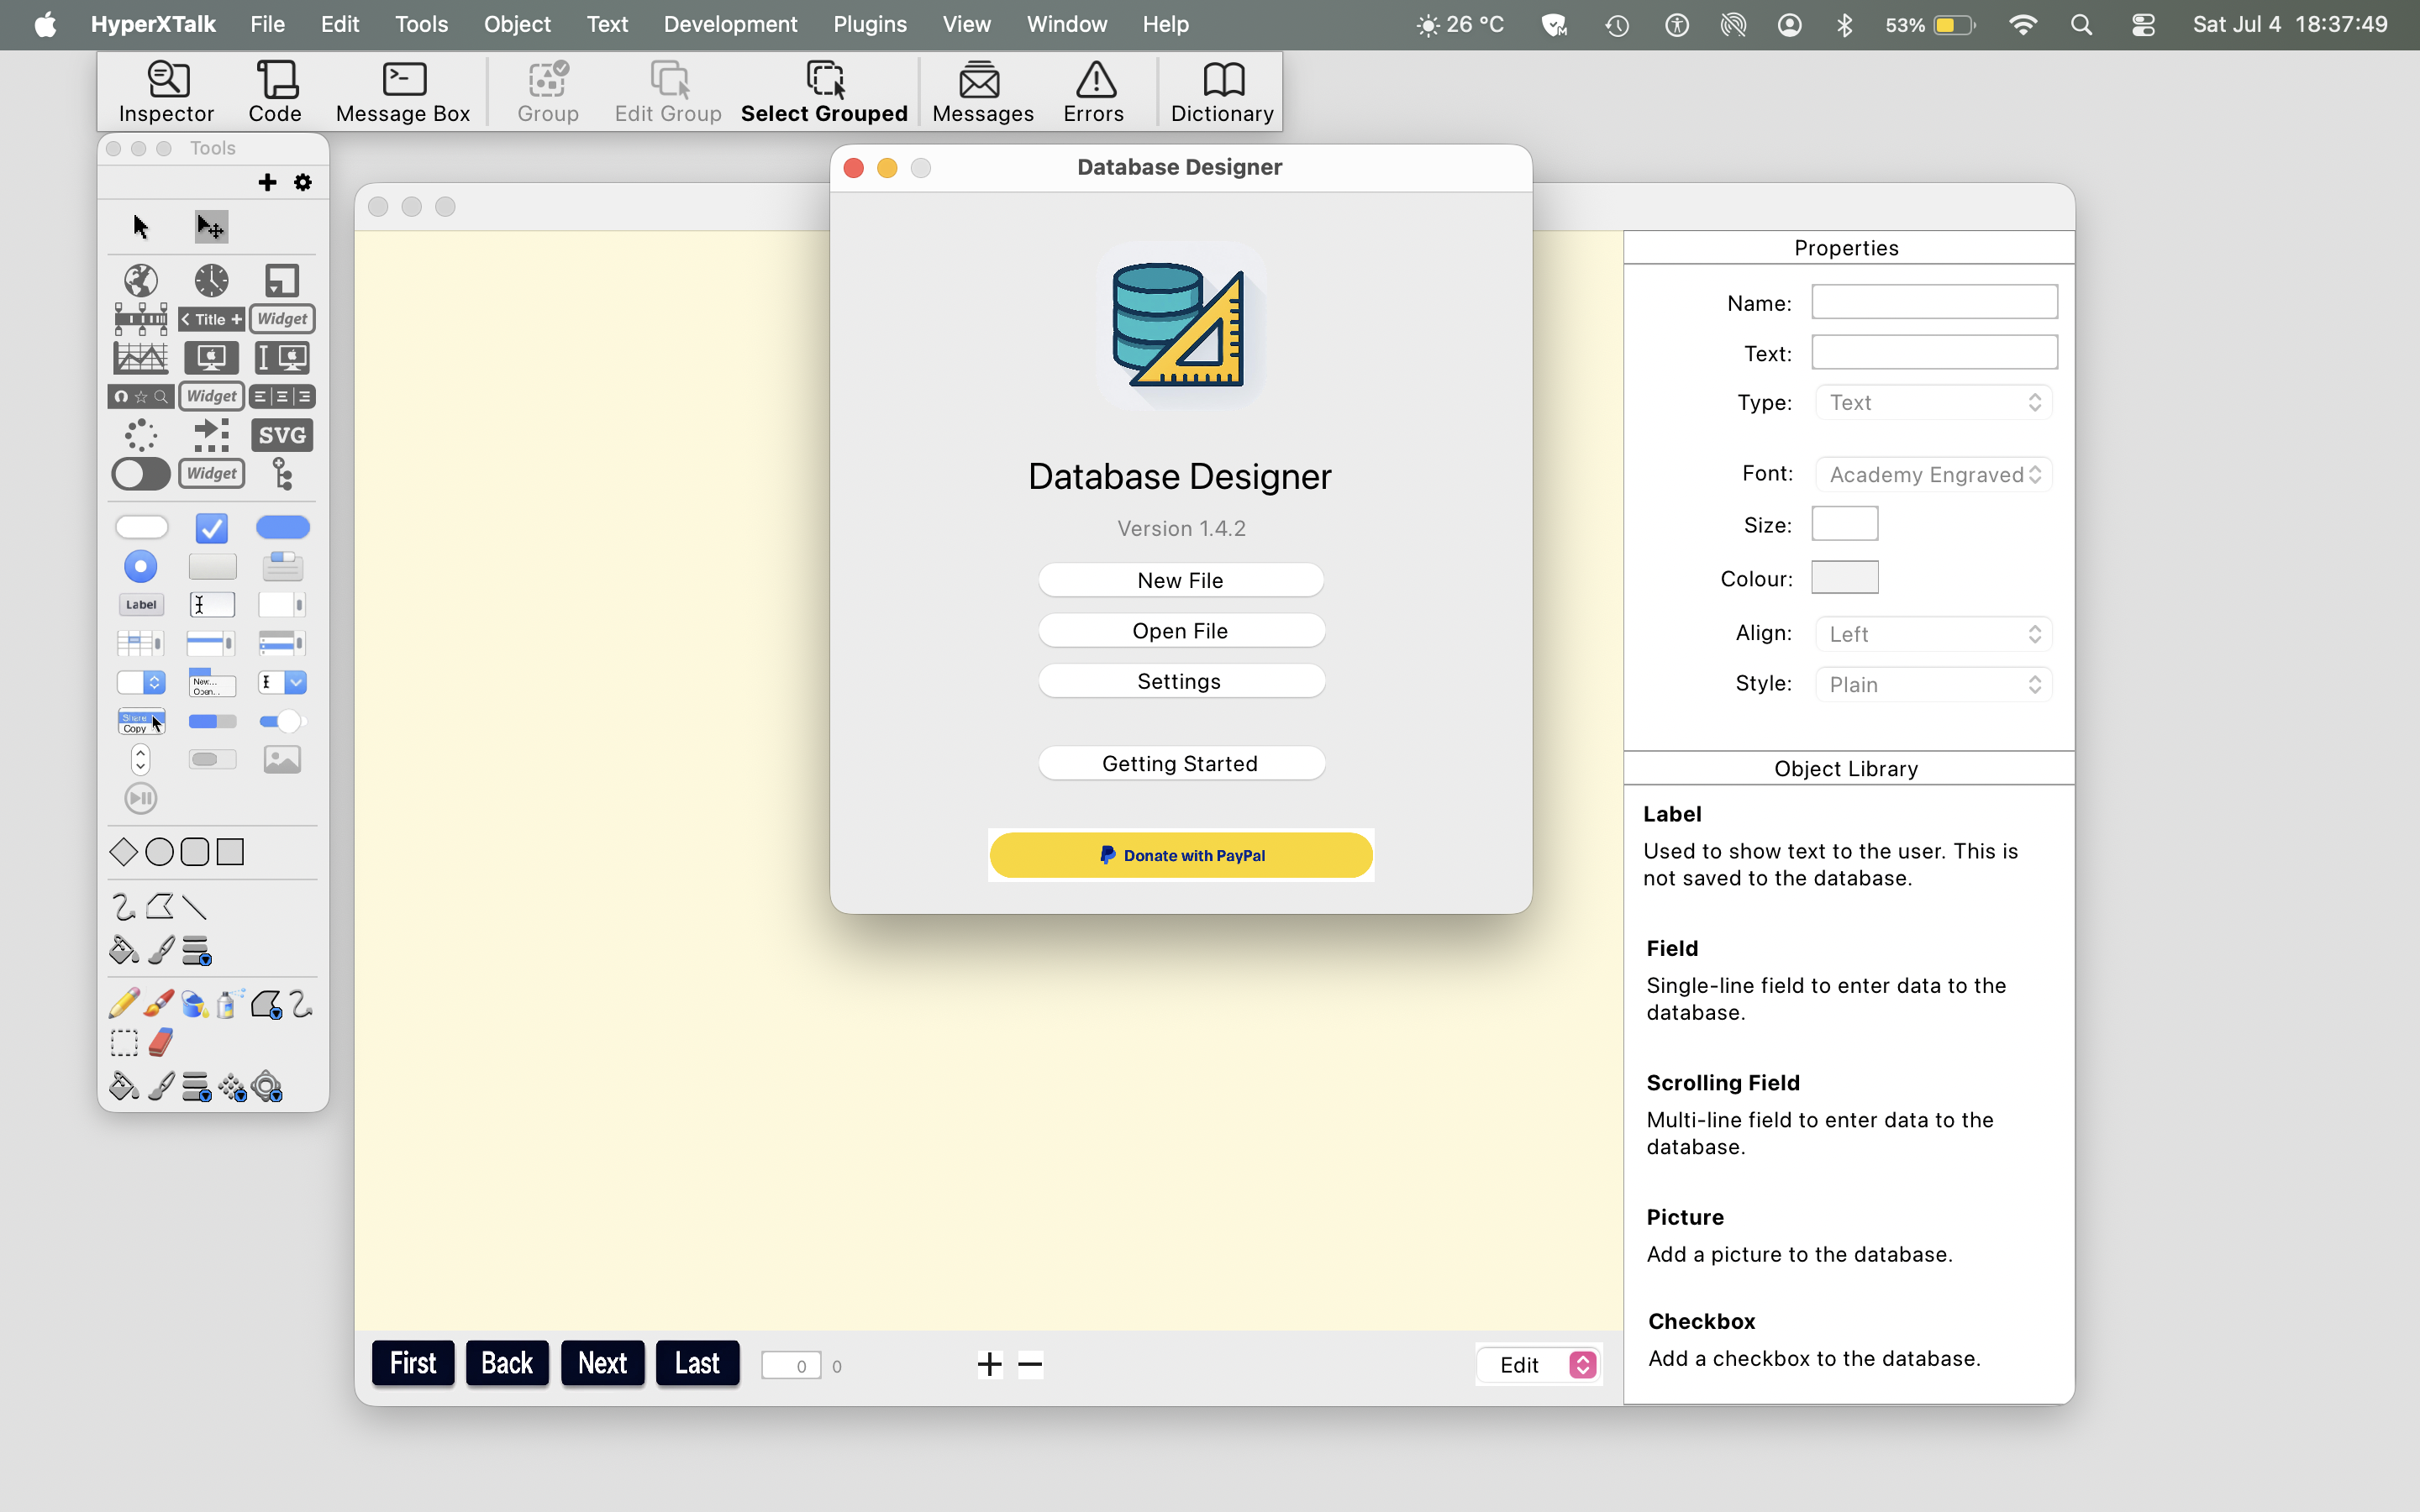Select the Pulldown Menu tool
Image resolution: width=2420 pixels, height=1512 pixels.
pos(211,682)
